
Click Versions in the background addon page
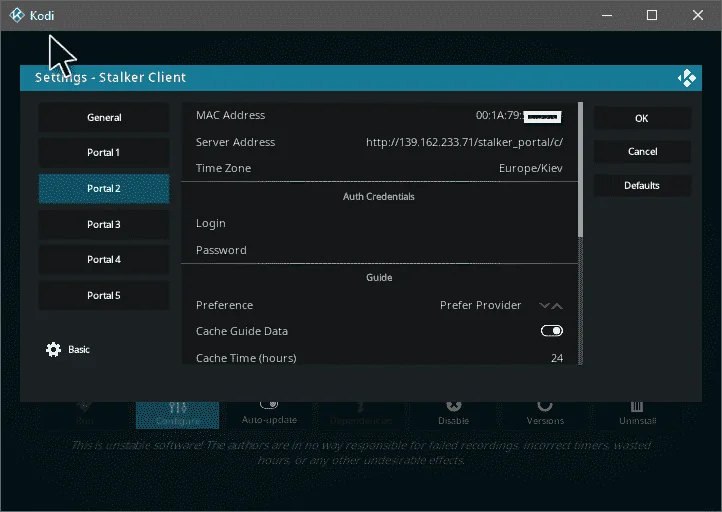pos(545,415)
